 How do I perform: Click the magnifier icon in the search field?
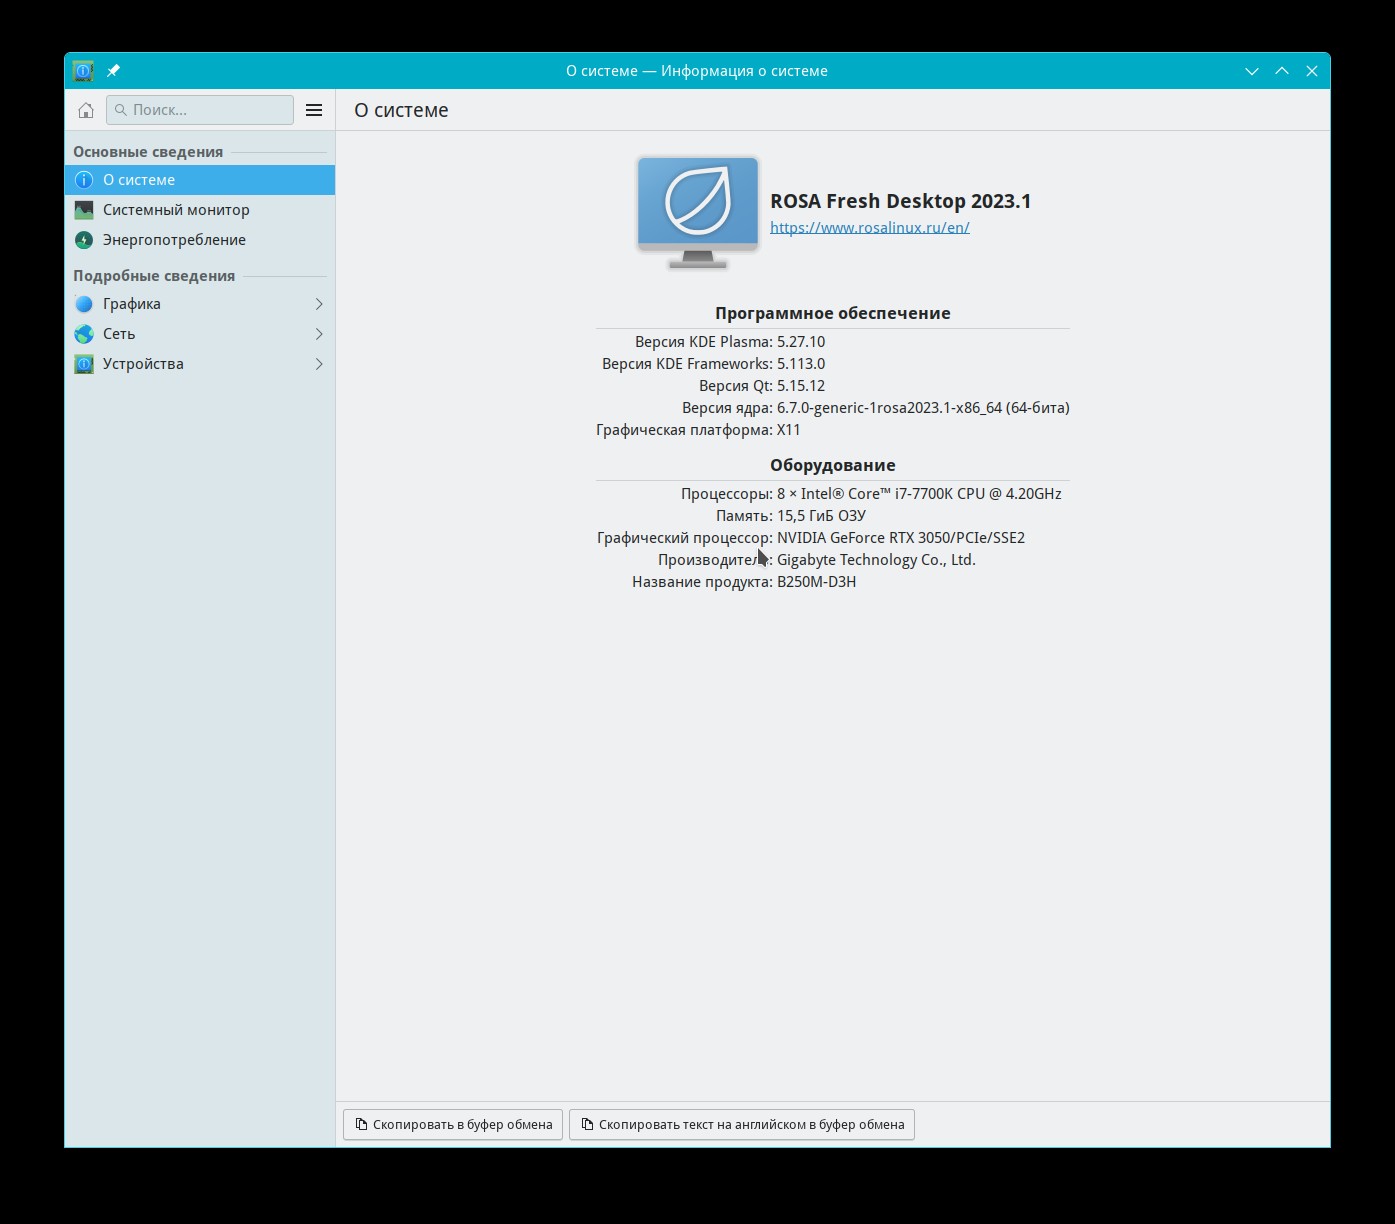coord(121,110)
